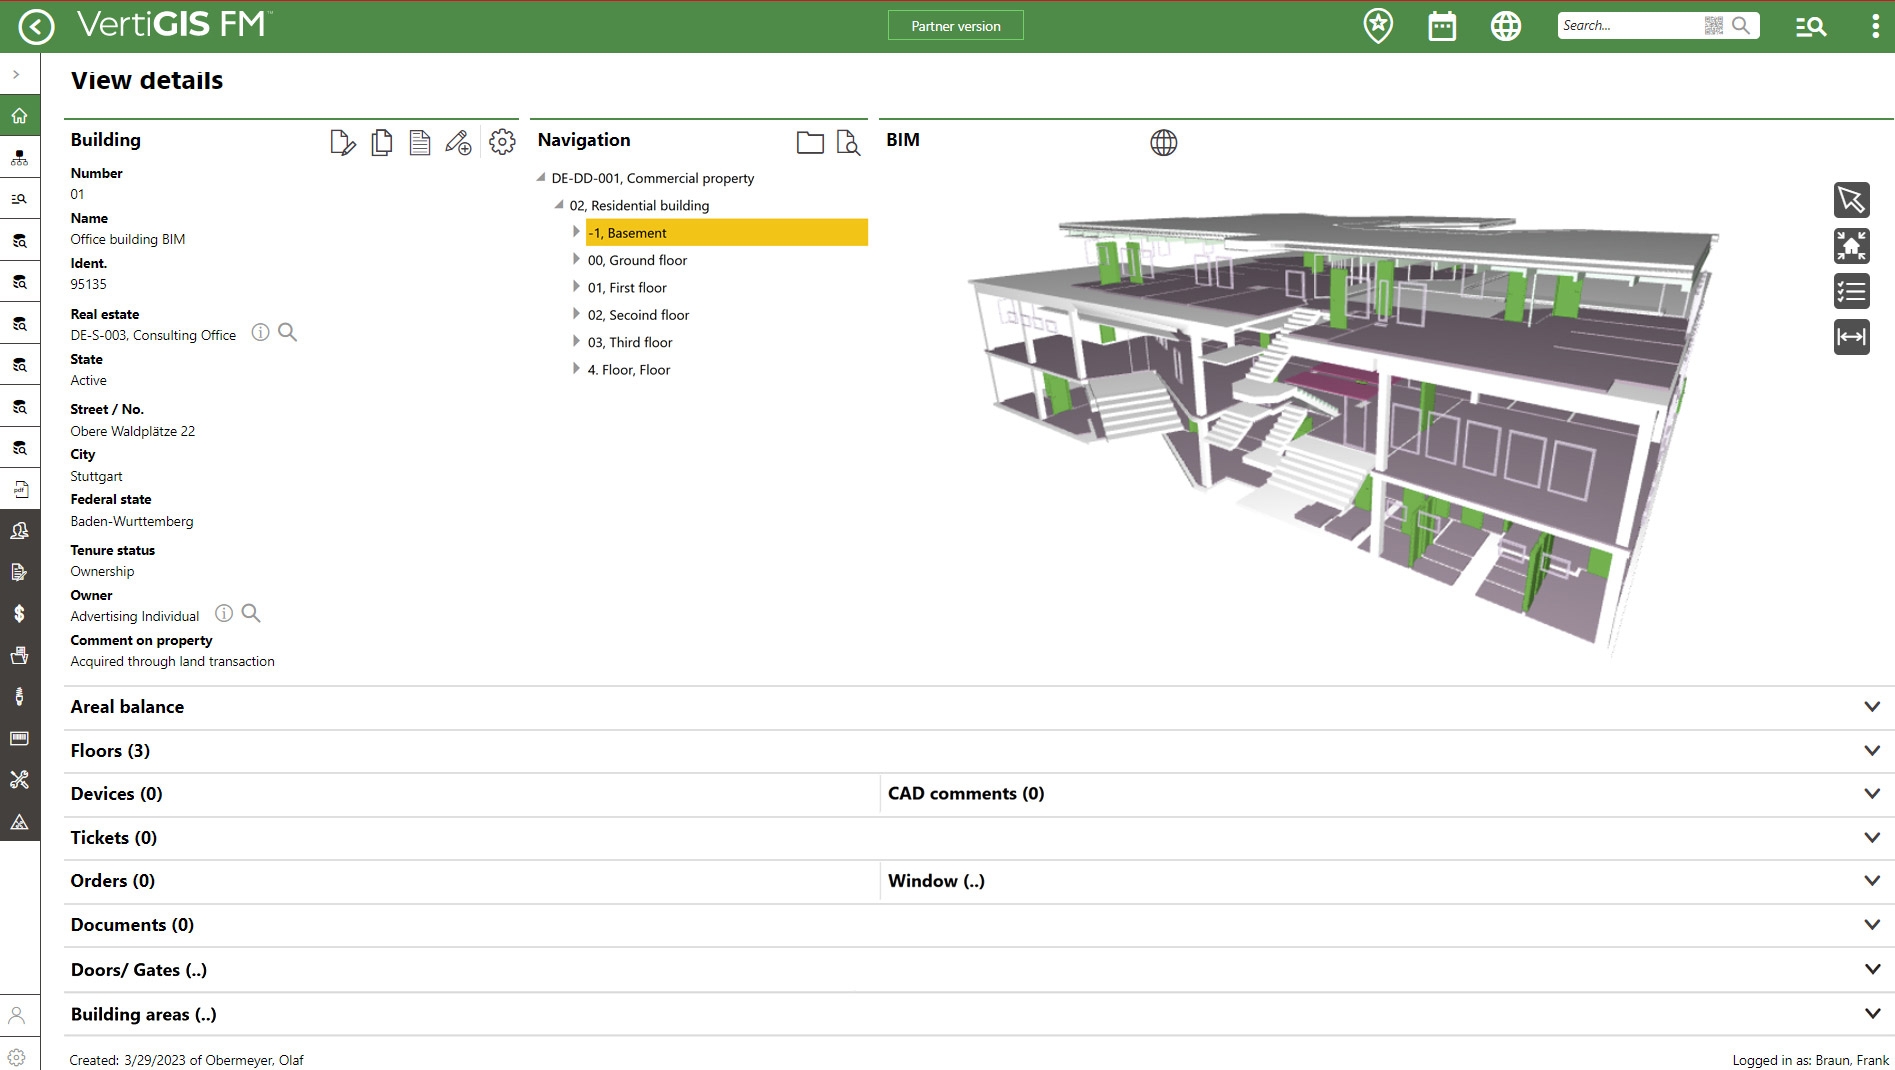Click the edit building document icon
This screenshot has width=1895, height=1070.
(342, 142)
